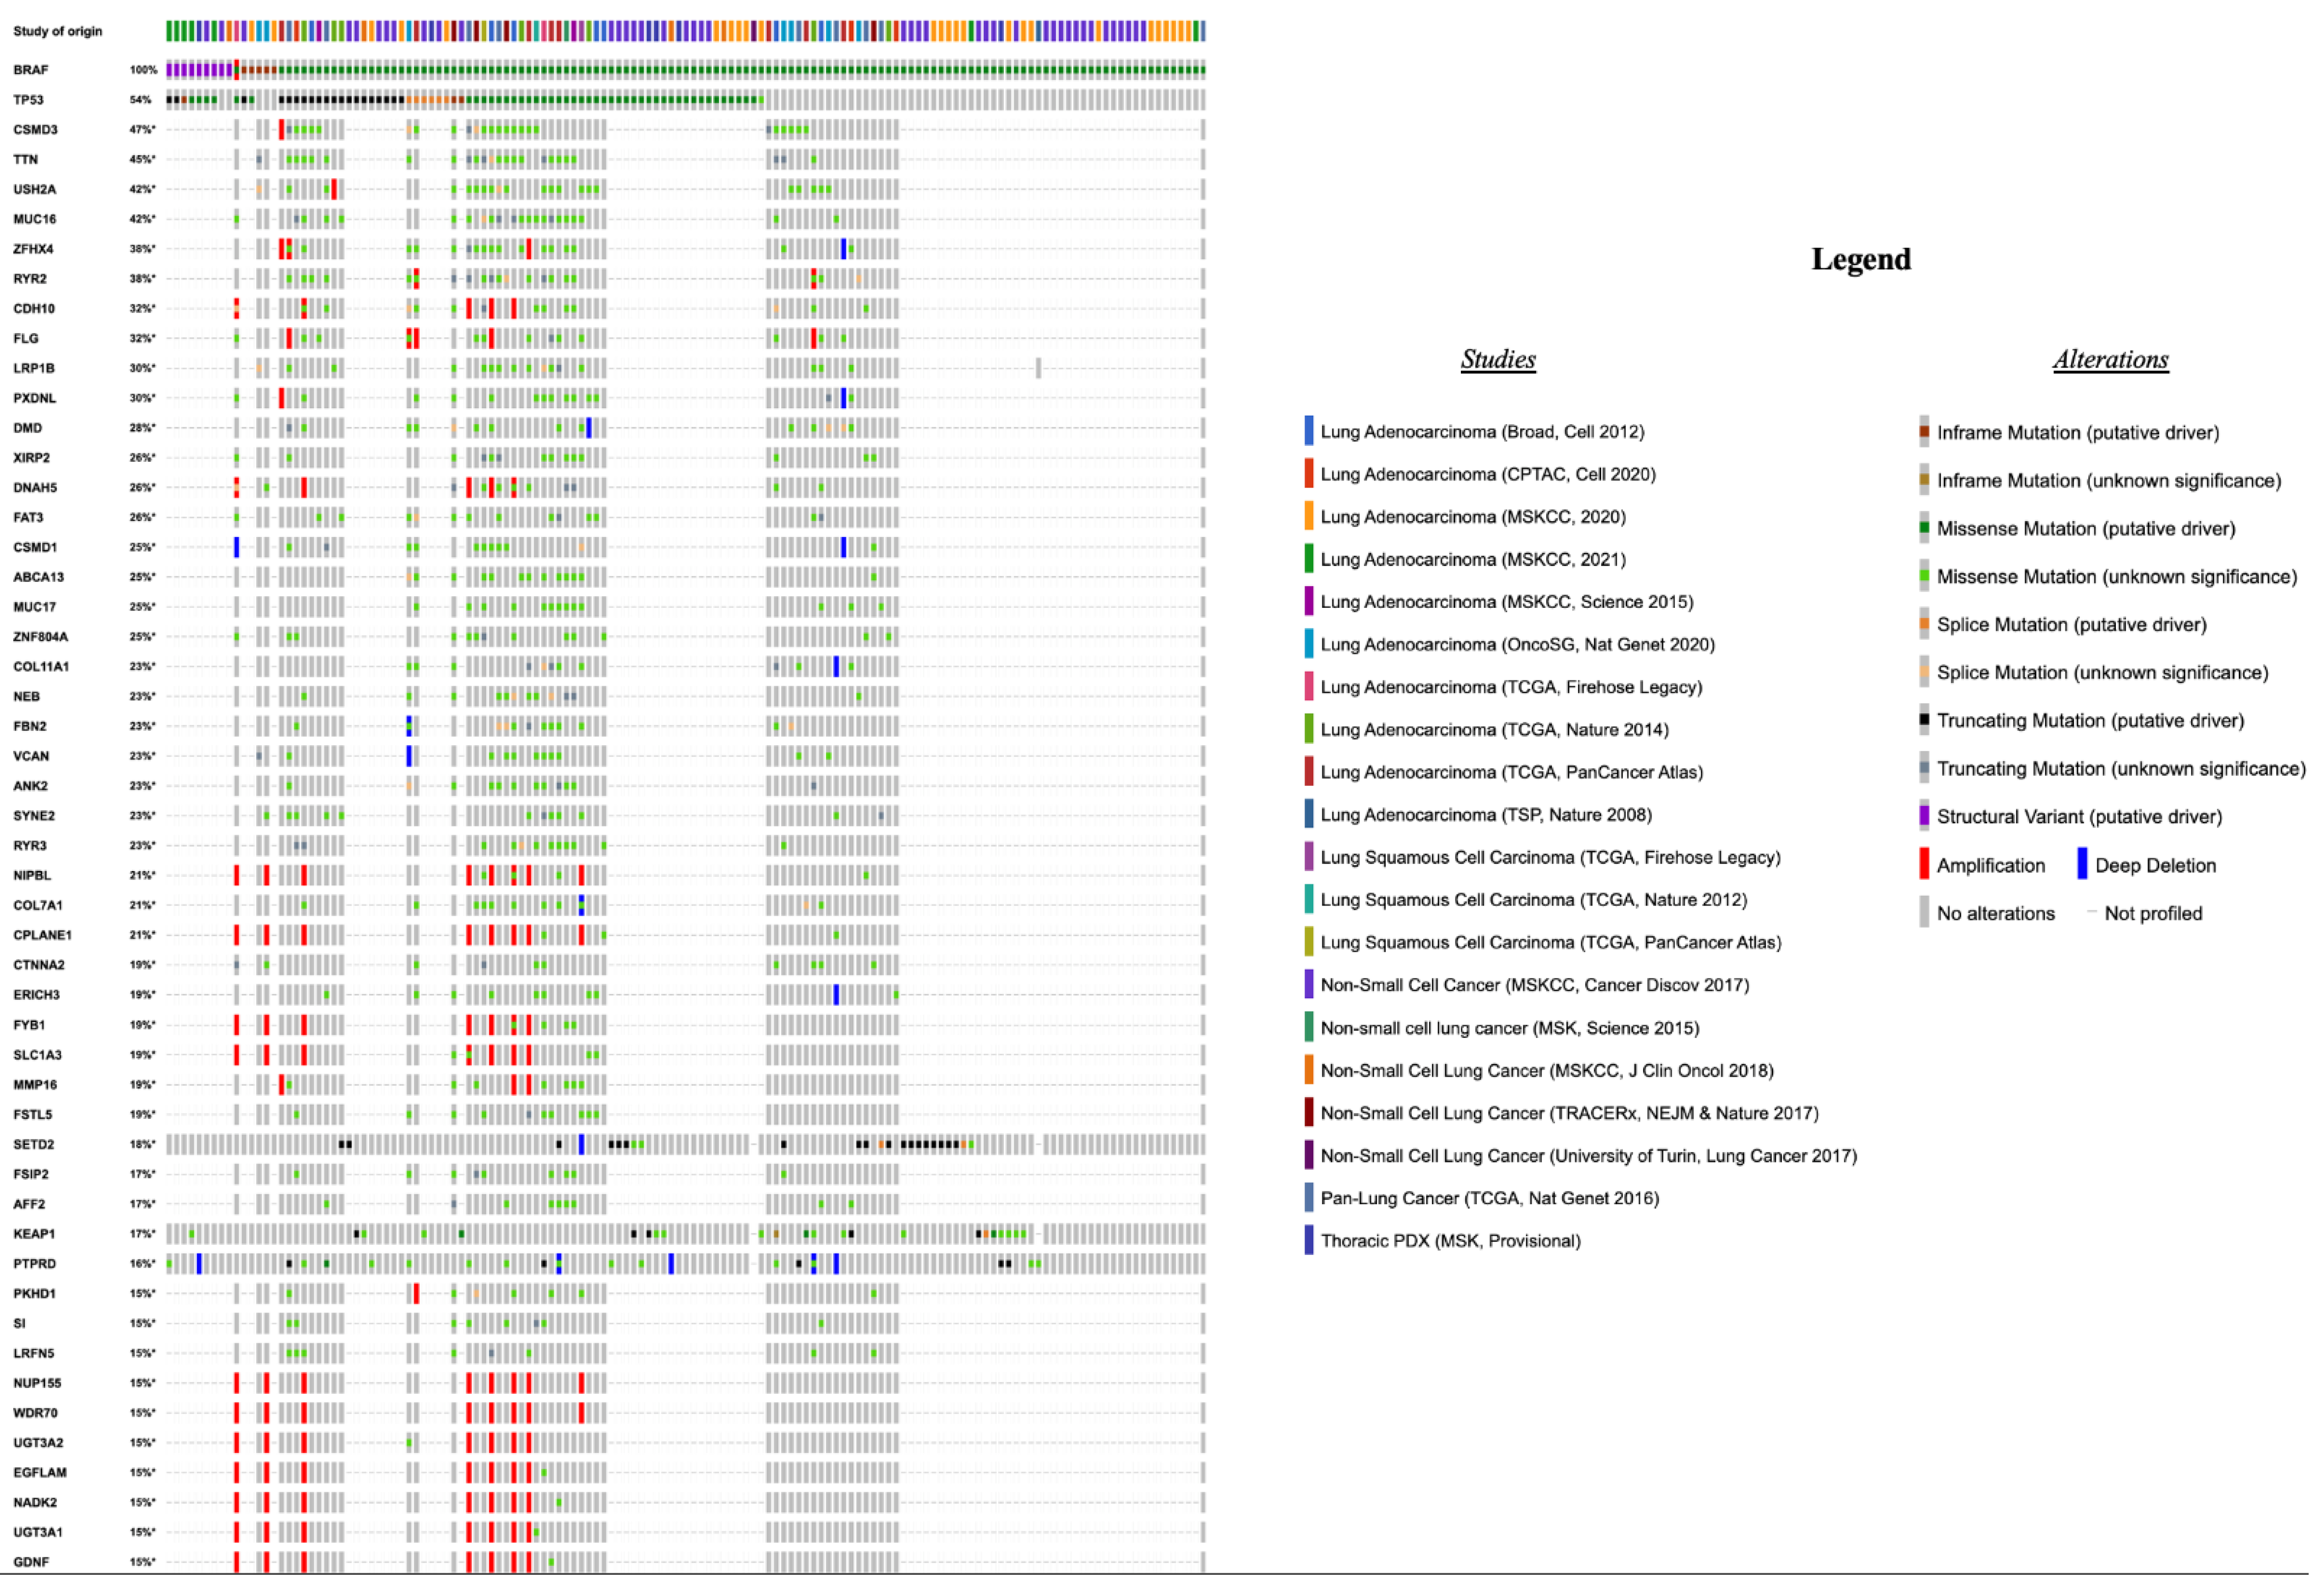Select the TP53 gene track label
Image resolution: width=2324 pixels, height=1596 pixels.
(28, 100)
